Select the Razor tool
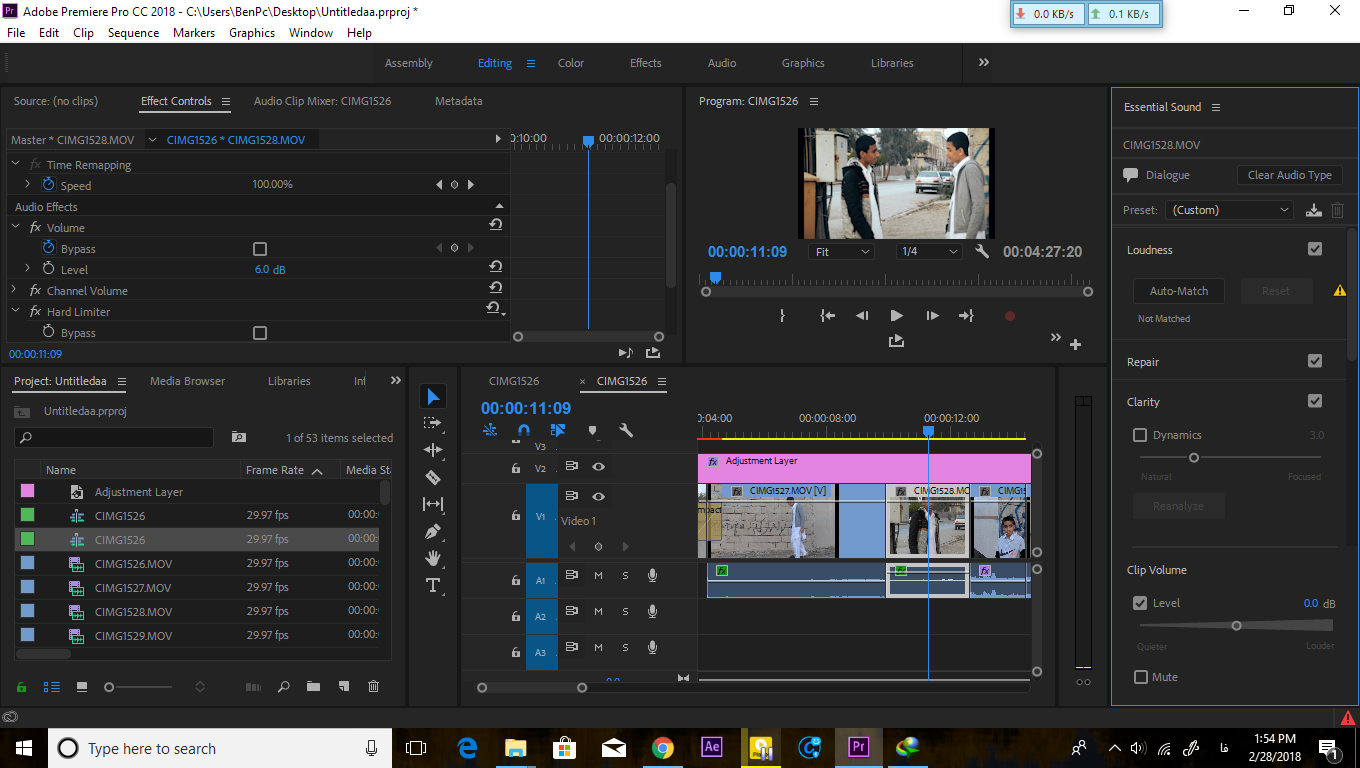Viewport: 1360px width, 768px height. 432,477
